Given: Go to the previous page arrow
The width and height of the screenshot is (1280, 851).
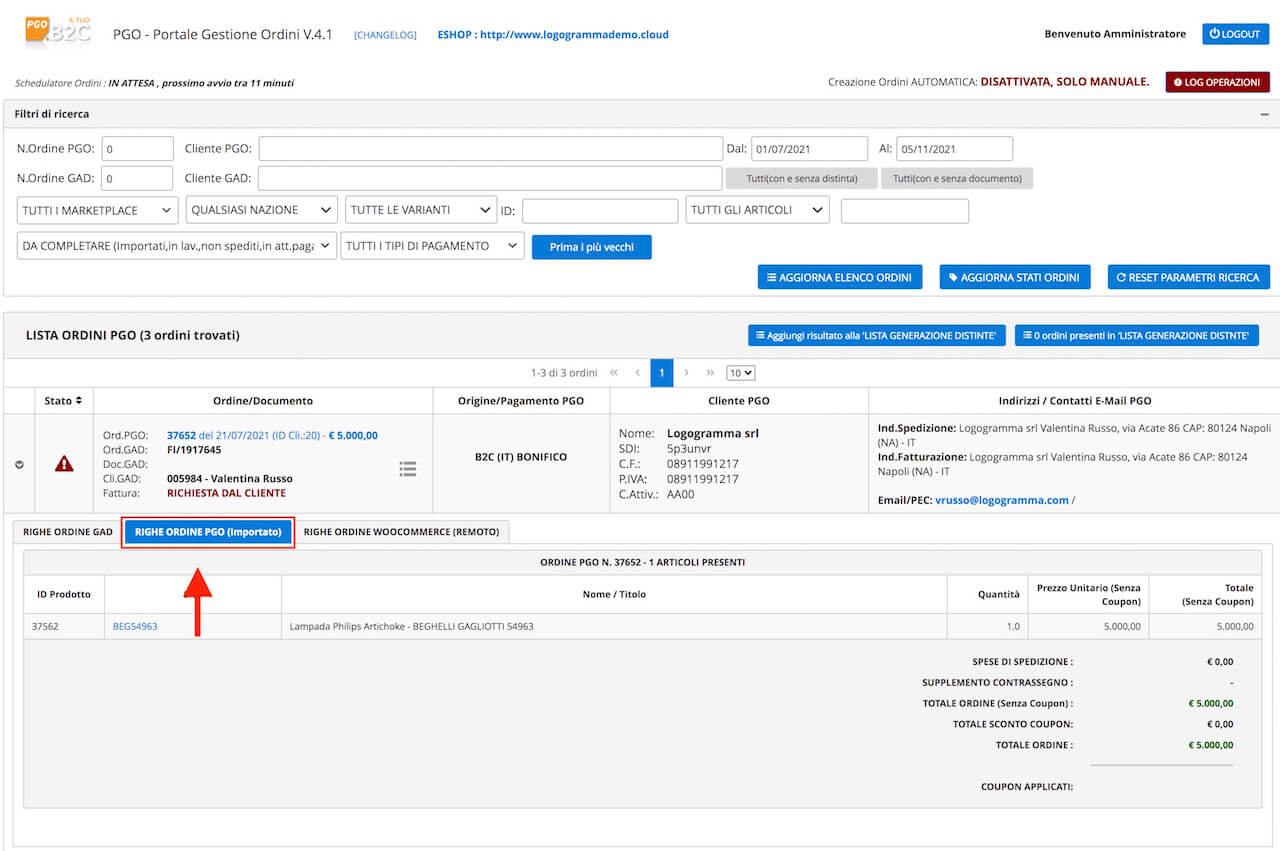Looking at the screenshot, I should point(638,373).
